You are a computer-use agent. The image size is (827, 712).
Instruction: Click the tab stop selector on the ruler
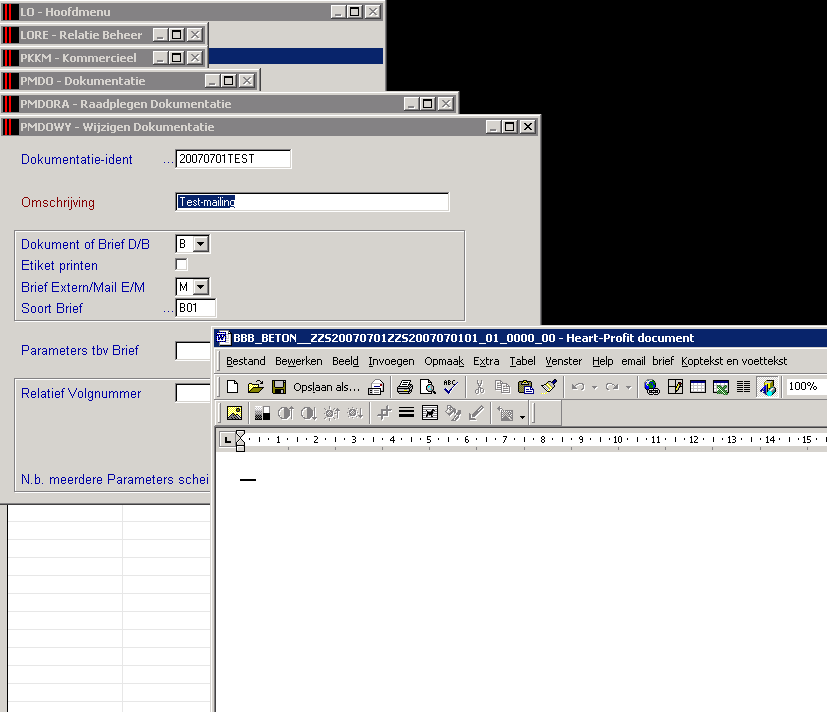227,439
